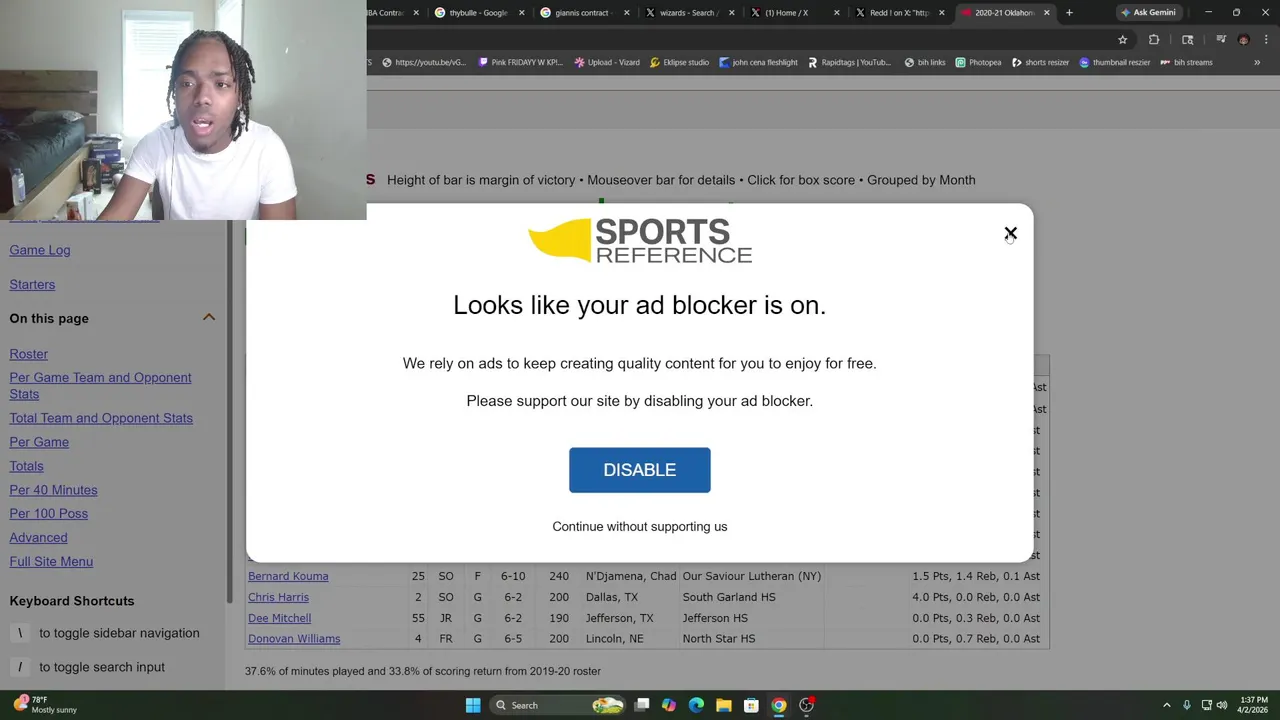Open the Chrome three-dot menu
This screenshot has width=1280, height=720.
pos(1266,39)
